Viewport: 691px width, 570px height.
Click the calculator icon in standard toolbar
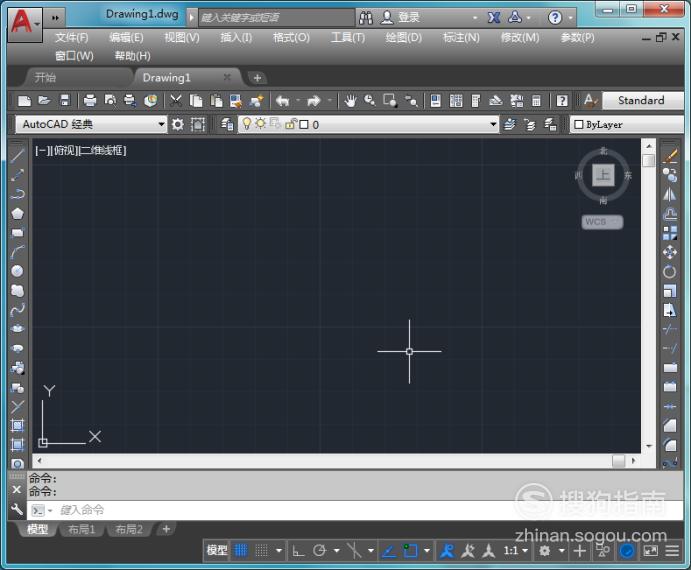[x=536, y=101]
